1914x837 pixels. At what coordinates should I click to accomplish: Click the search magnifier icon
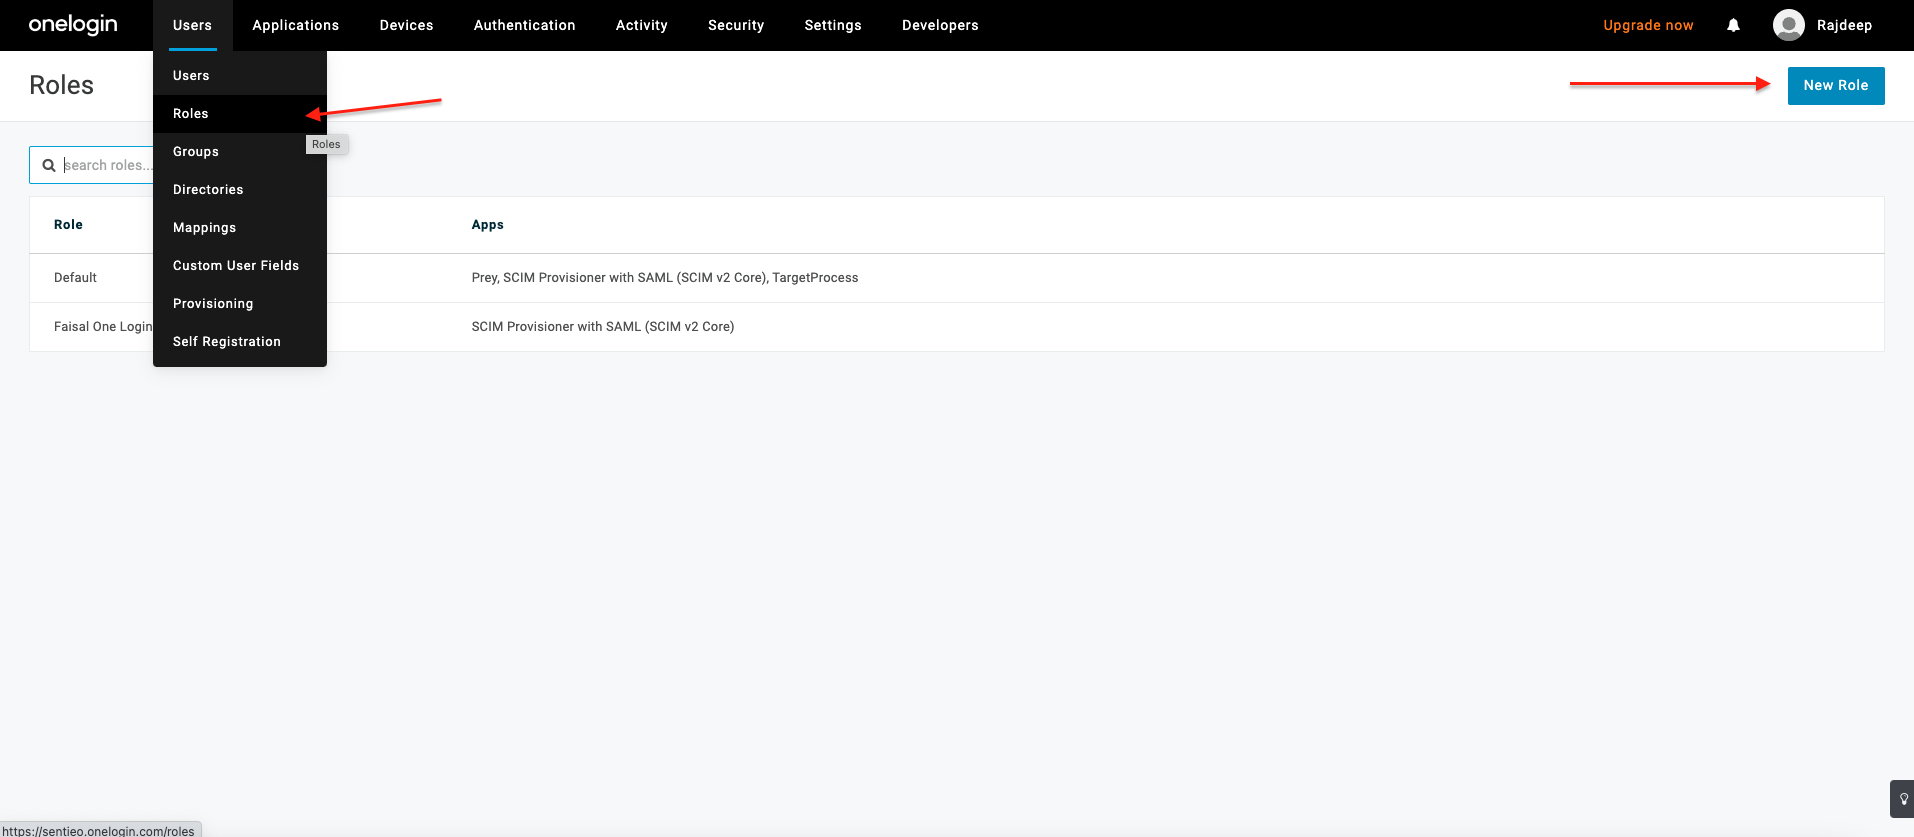48,165
